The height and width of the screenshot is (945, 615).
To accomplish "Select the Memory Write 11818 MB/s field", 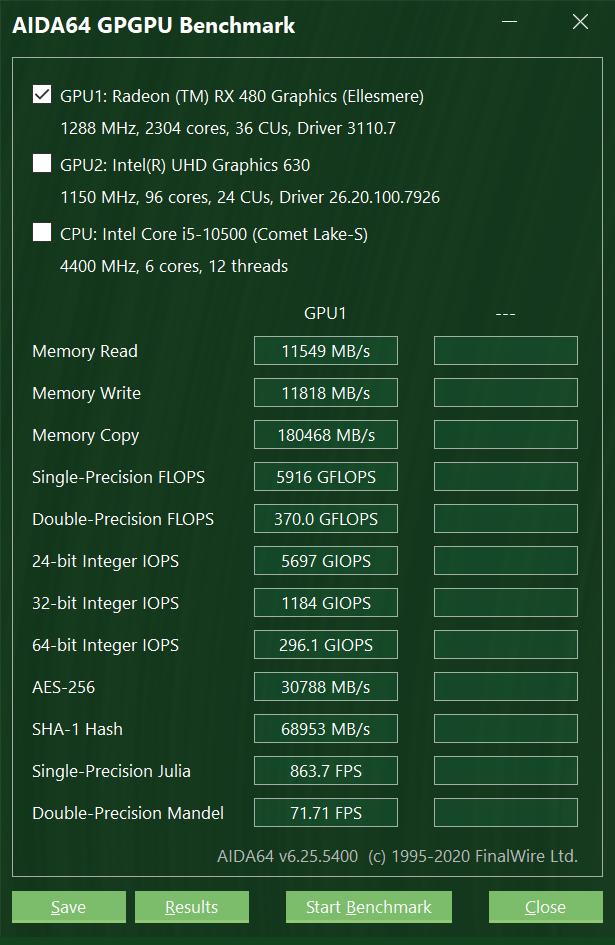I will coord(326,393).
